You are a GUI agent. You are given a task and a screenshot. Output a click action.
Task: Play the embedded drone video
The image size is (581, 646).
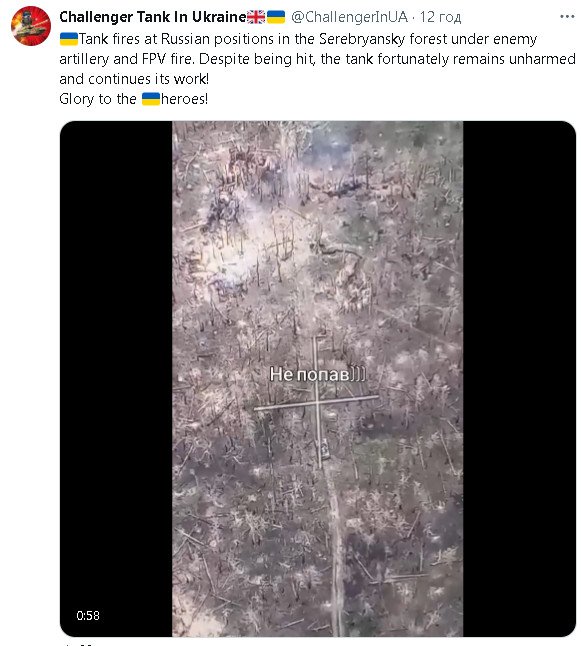point(318,379)
